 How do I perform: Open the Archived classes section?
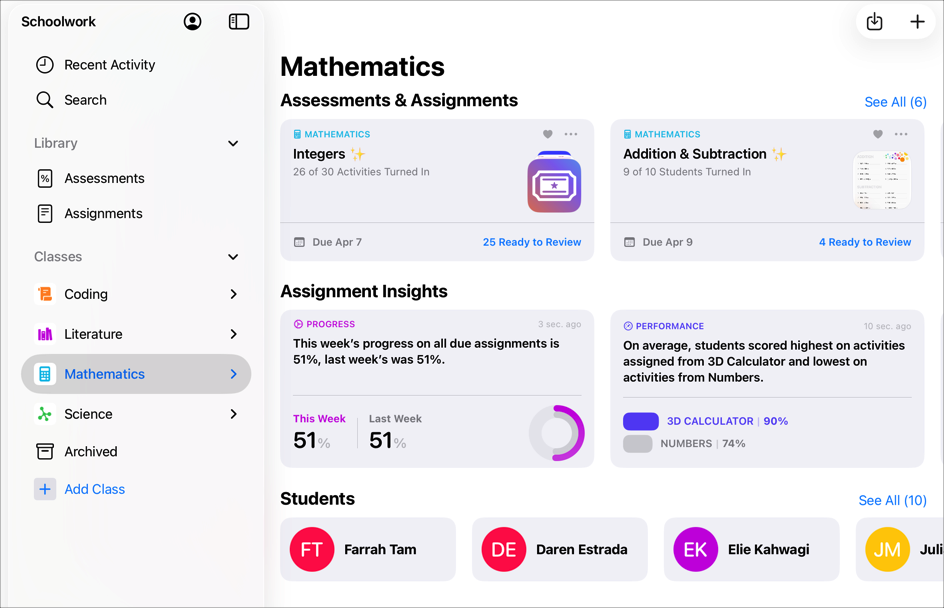(x=88, y=451)
